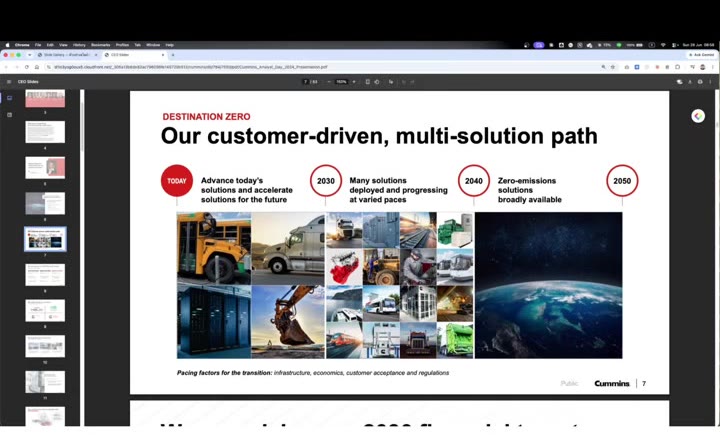
Task: Open the View menu
Action: click(x=63, y=45)
